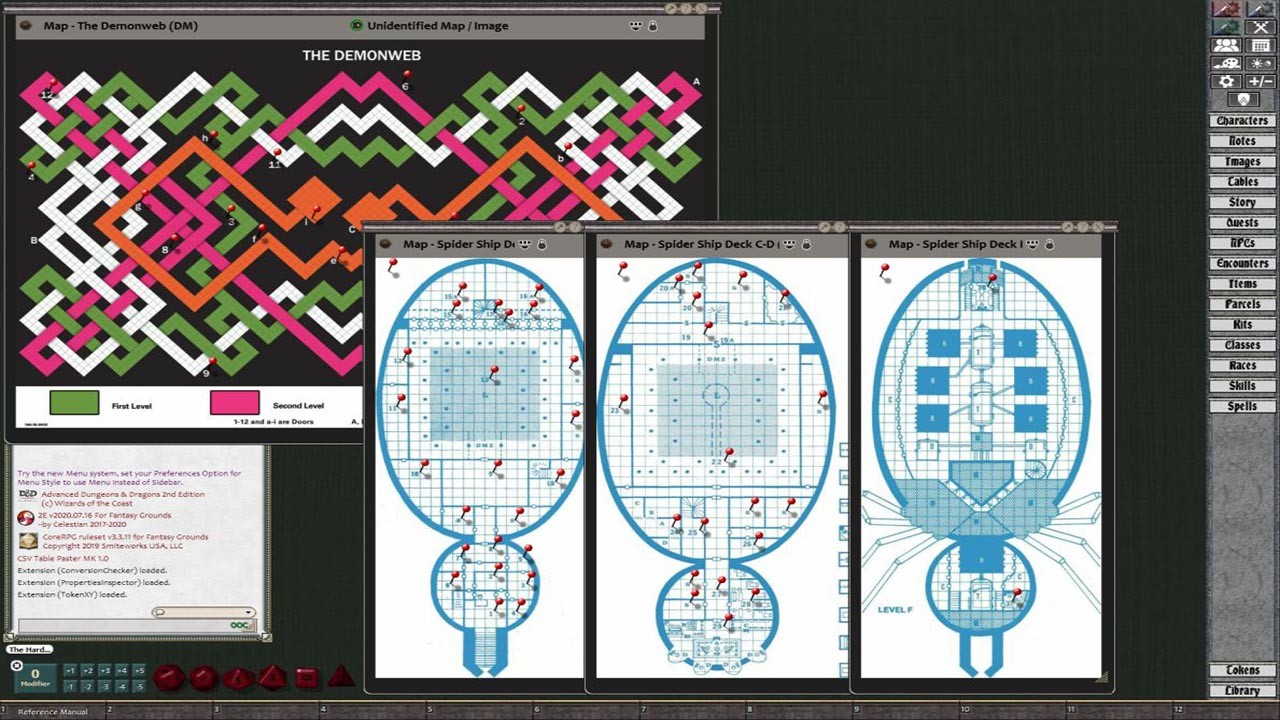Open the Encounters sidebar panel
1280x720 pixels.
pos(1241,263)
